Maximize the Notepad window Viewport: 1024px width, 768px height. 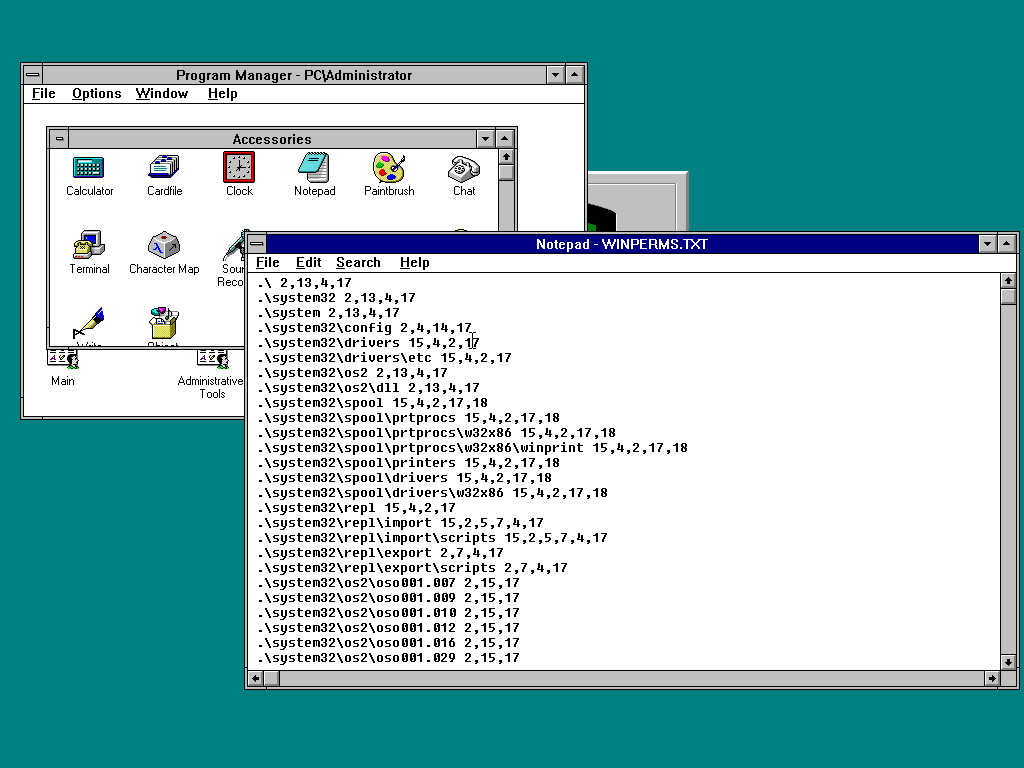(x=1007, y=244)
